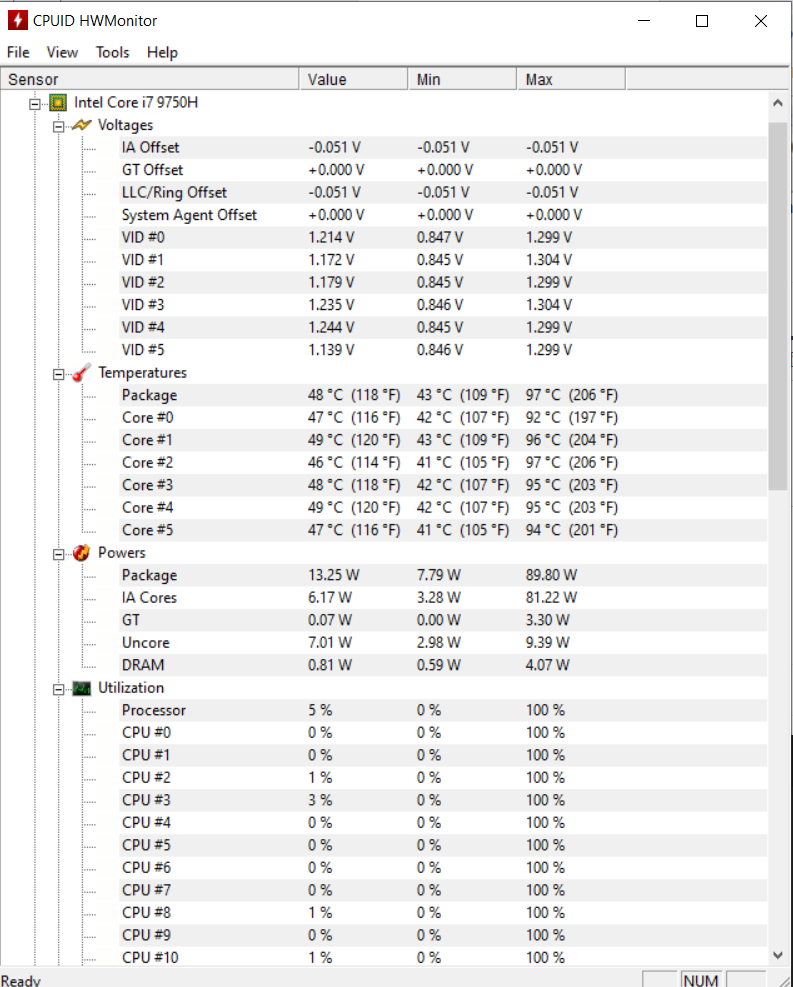
Task: Click the Value column header
Action: pyautogui.click(x=354, y=79)
